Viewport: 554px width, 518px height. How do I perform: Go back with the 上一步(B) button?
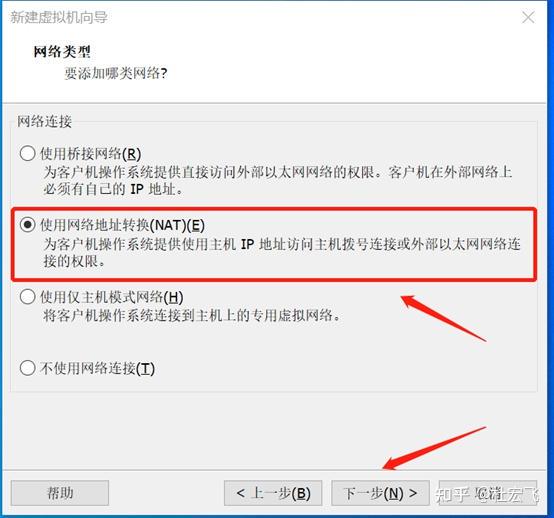click(x=273, y=493)
